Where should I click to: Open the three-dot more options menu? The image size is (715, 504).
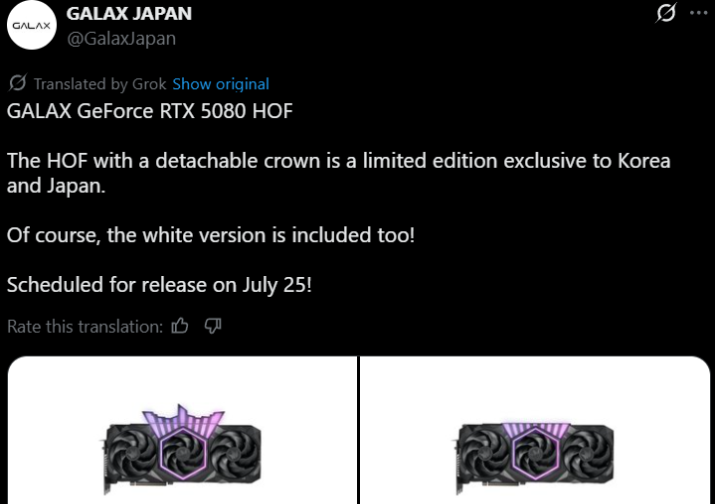coord(699,13)
